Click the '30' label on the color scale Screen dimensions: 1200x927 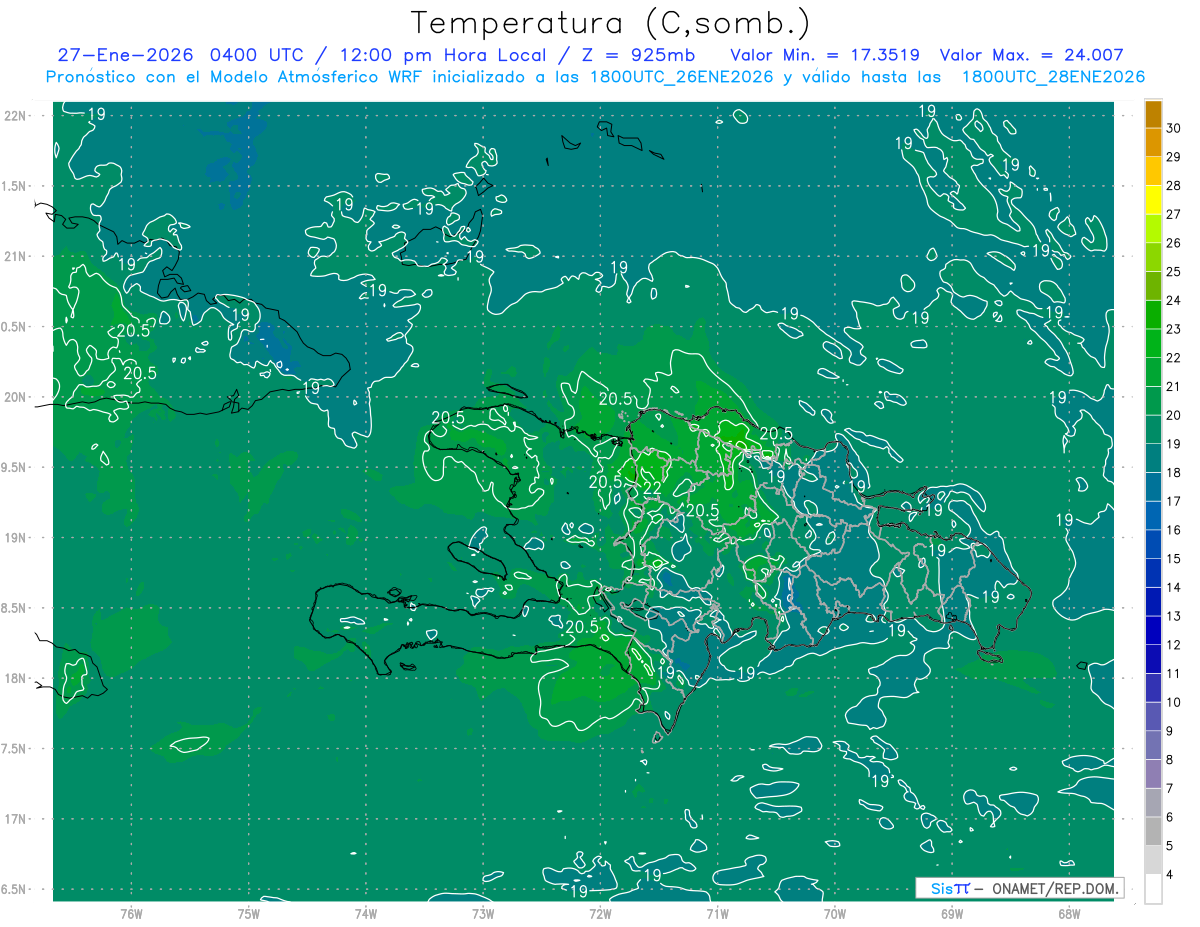click(1174, 127)
